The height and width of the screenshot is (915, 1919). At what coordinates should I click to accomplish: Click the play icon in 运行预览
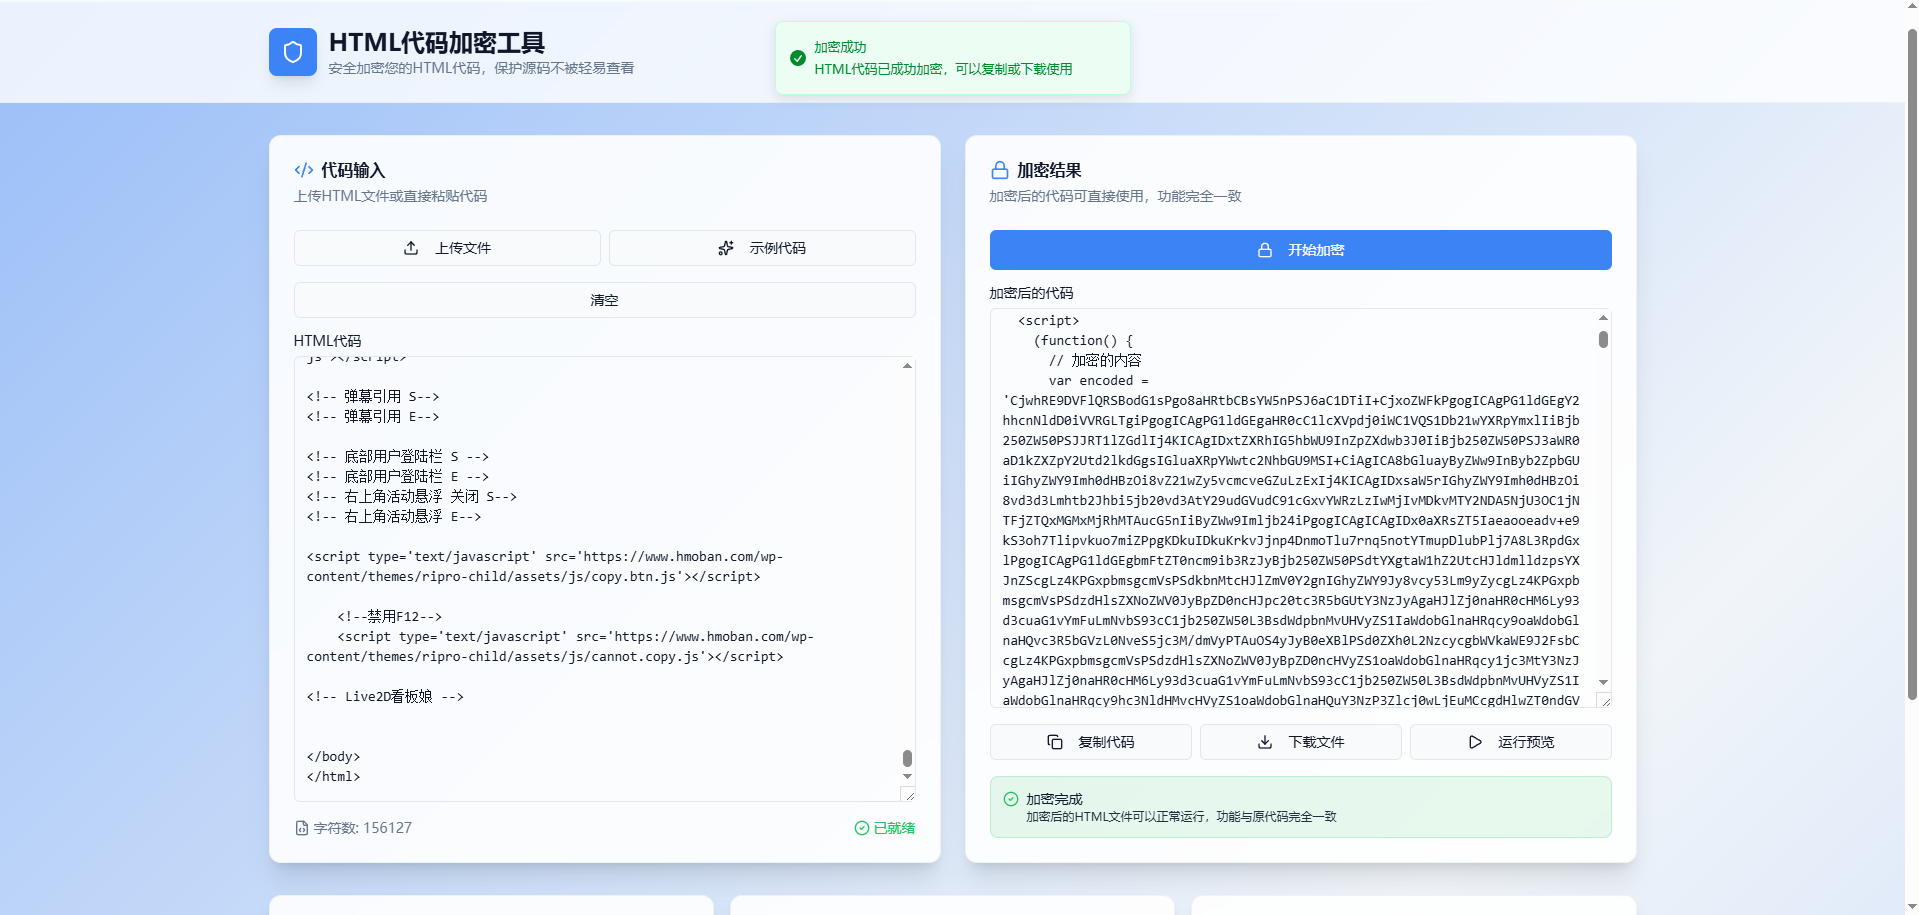click(1475, 742)
